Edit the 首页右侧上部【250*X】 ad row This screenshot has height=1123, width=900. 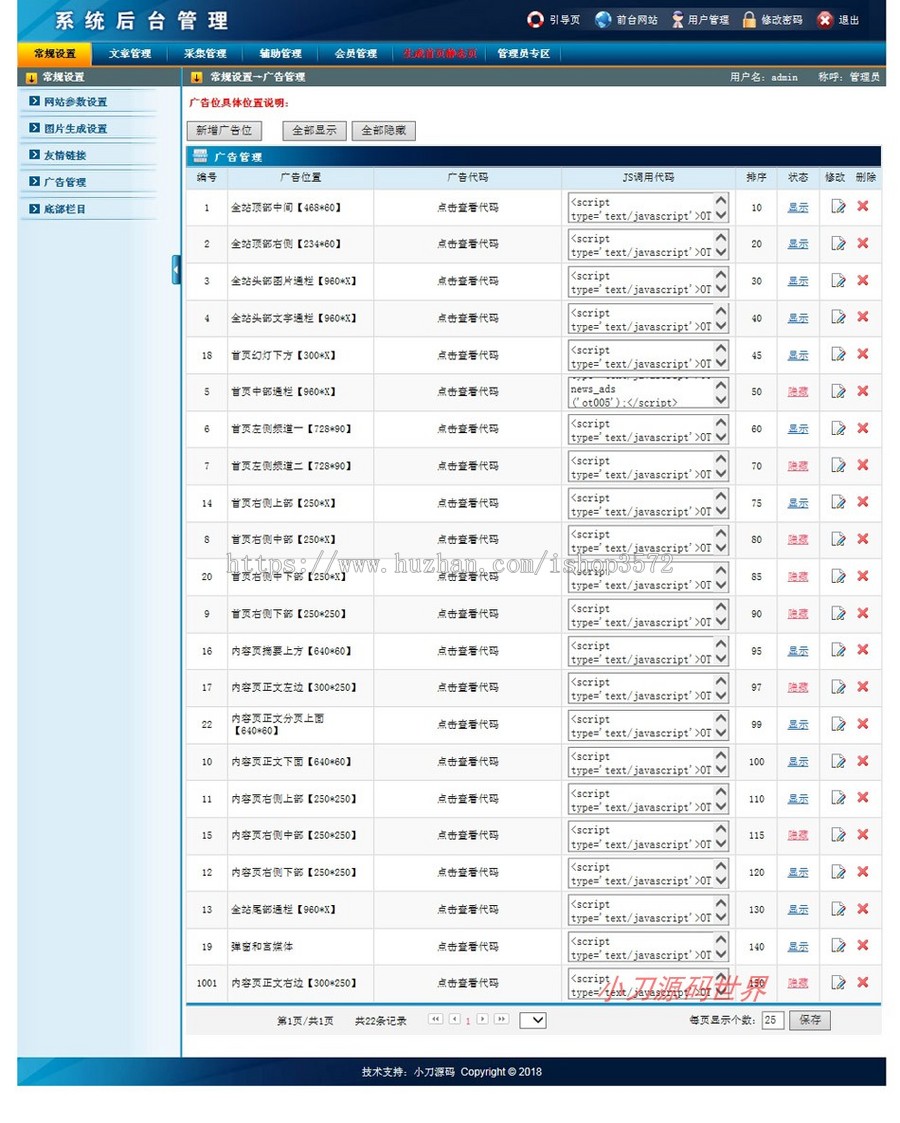coord(838,503)
